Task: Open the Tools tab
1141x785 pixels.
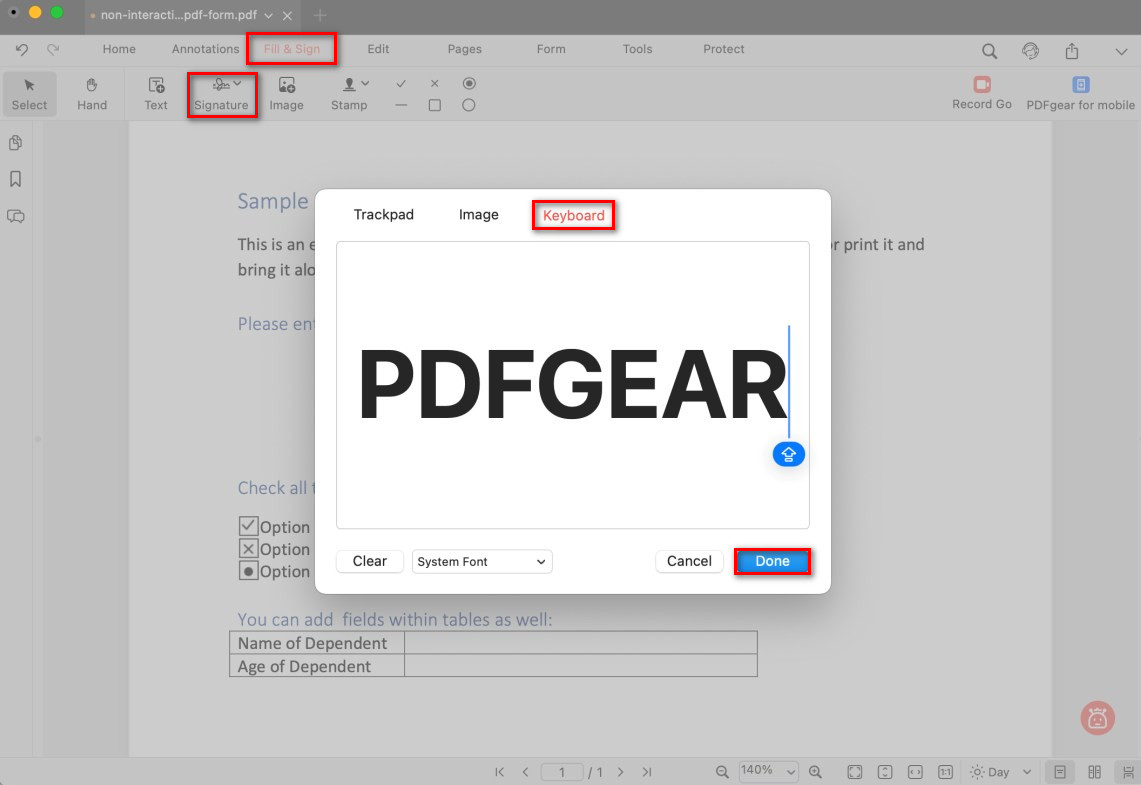Action: click(x=637, y=49)
